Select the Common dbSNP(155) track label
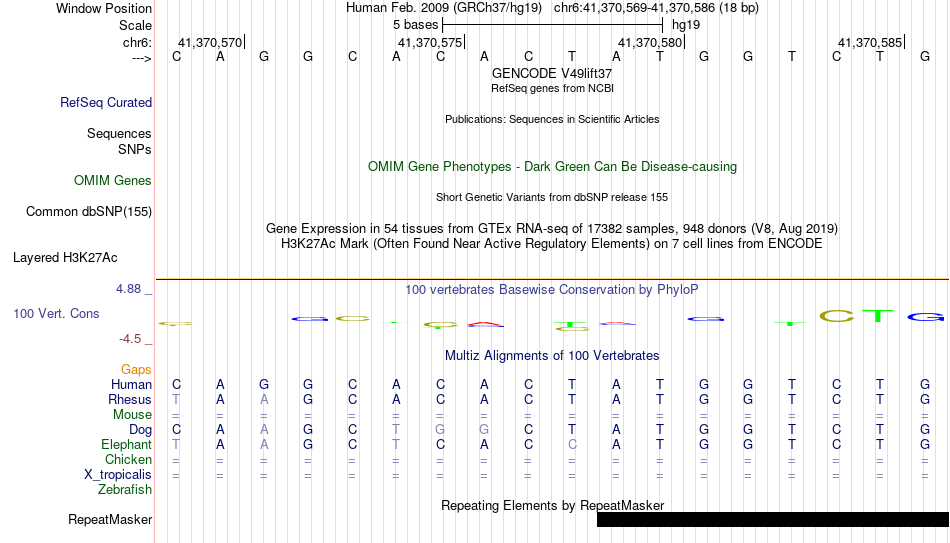This screenshot has height=543, width=950. tap(89, 212)
